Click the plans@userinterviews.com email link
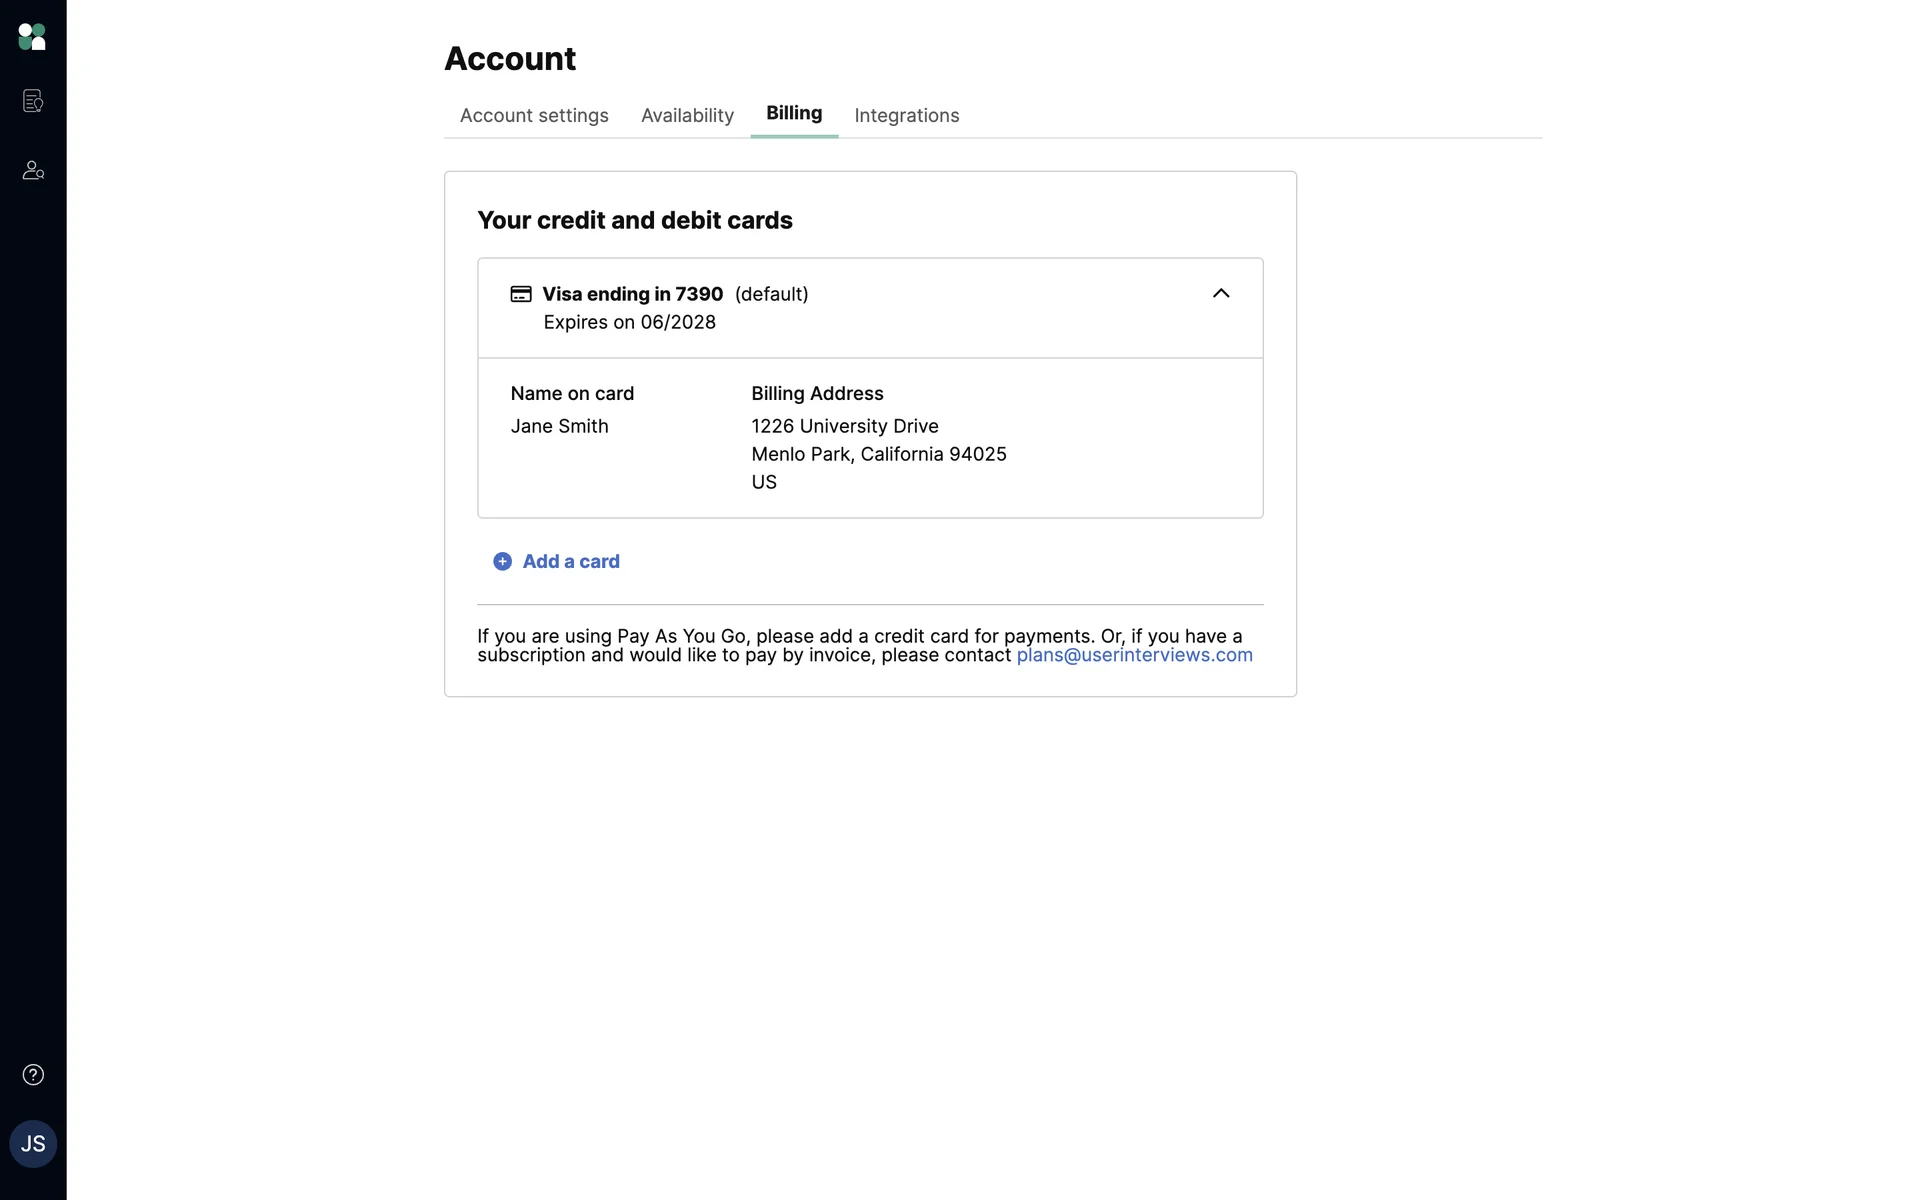1920x1200 pixels. click(x=1134, y=656)
